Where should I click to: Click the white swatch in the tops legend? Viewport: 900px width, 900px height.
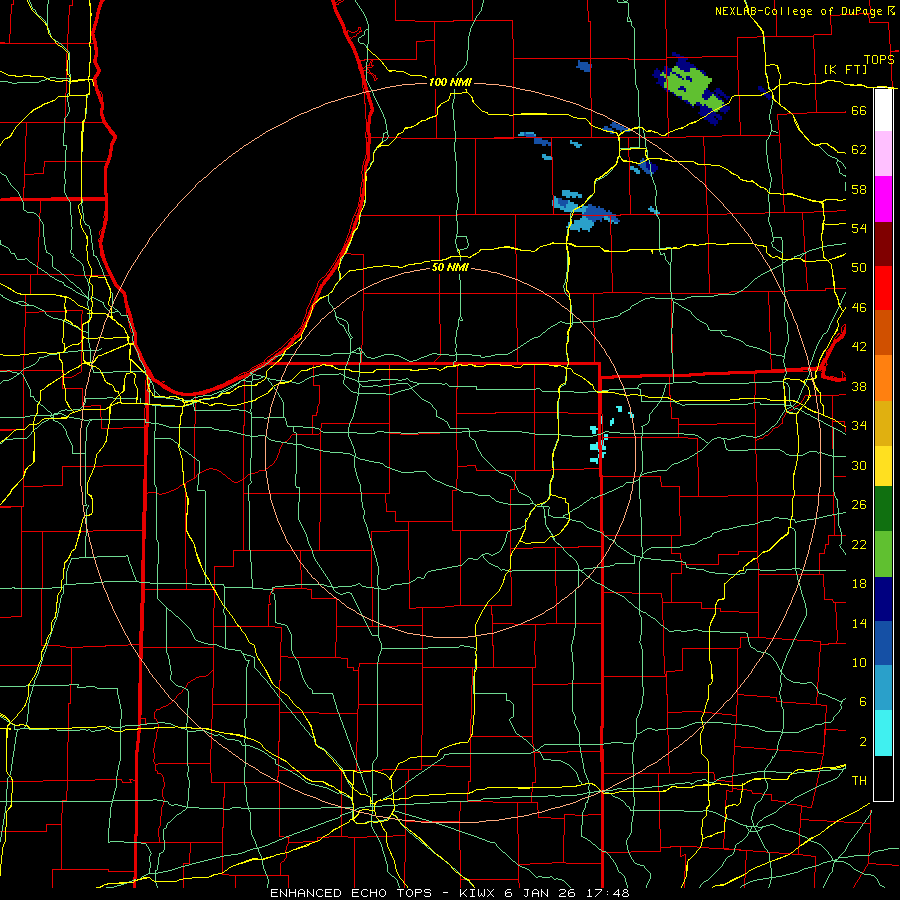pyautogui.click(x=883, y=110)
